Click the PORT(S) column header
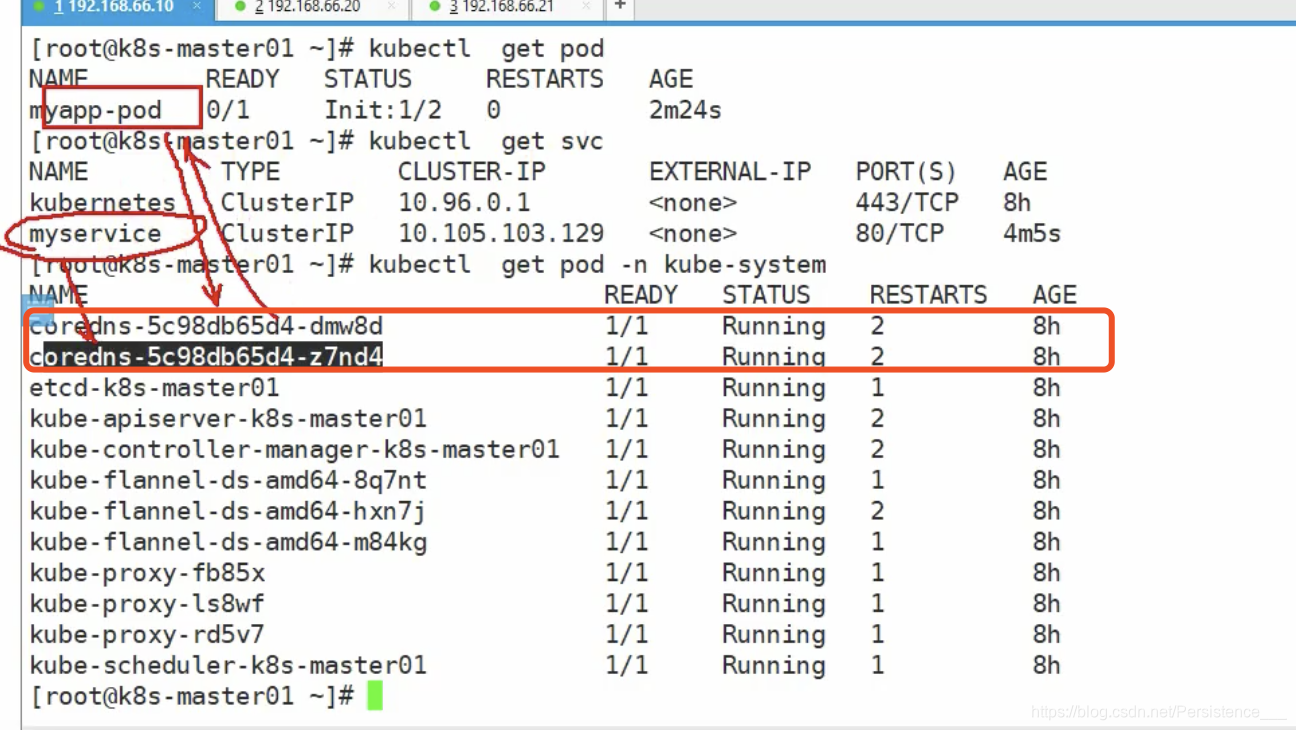This screenshot has width=1296, height=730. [907, 172]
